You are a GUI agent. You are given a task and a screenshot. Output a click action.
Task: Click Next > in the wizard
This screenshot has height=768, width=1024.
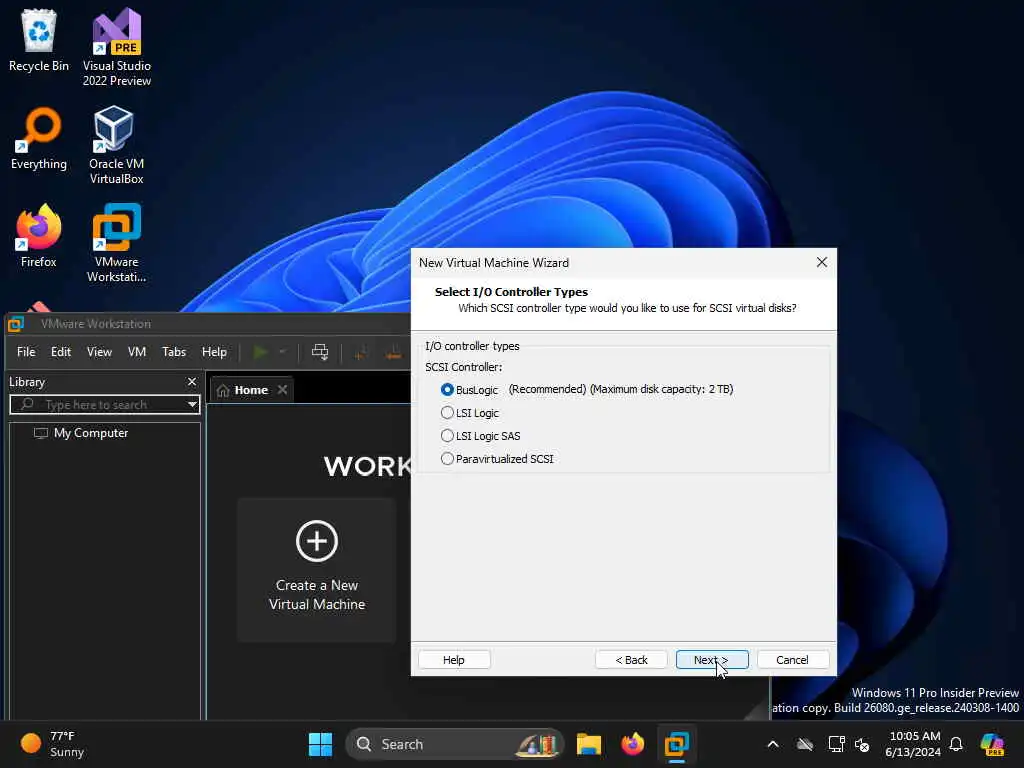[712, 660]
